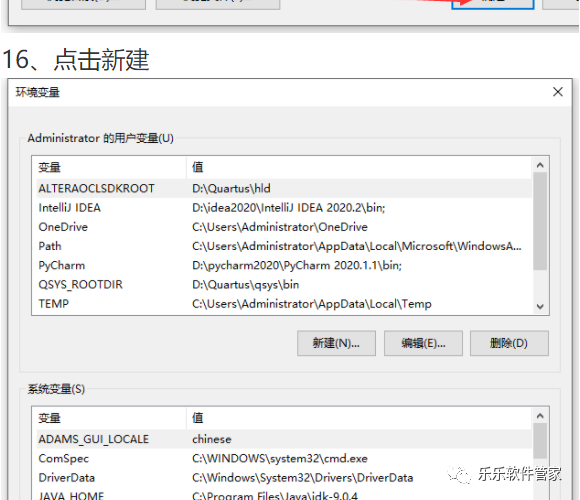The image size is (580, 500).
Task: Close the 环境变量 dialog
Action: [x=558, y=92]
